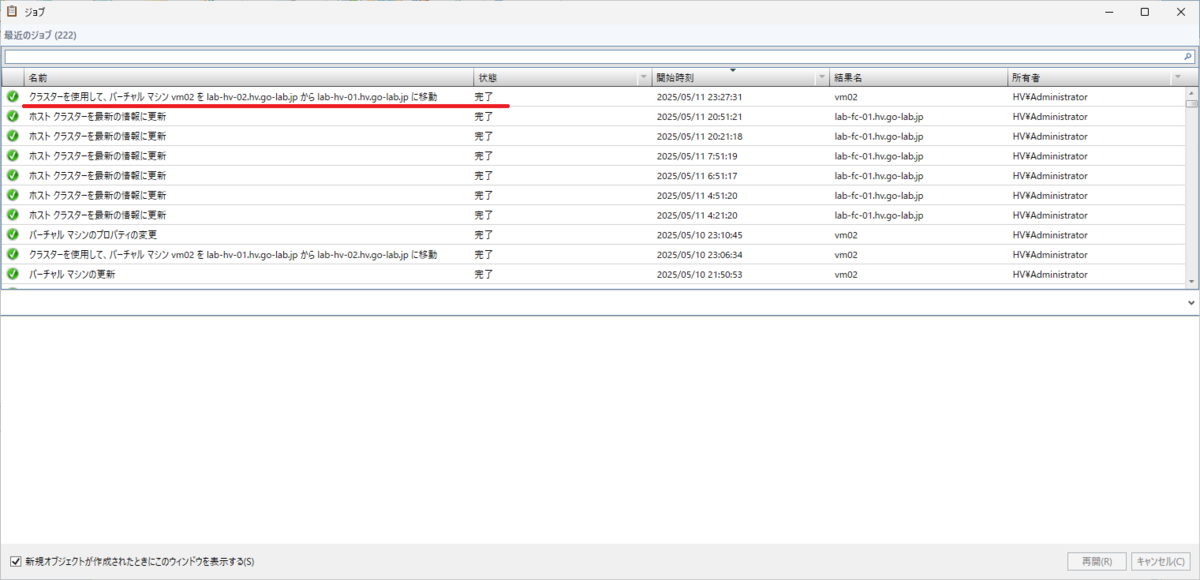The width and height of the screenshot is (1200, 580).
Task: Click the completed icon on the 7:51:19 row
Action: pos(13,156)
